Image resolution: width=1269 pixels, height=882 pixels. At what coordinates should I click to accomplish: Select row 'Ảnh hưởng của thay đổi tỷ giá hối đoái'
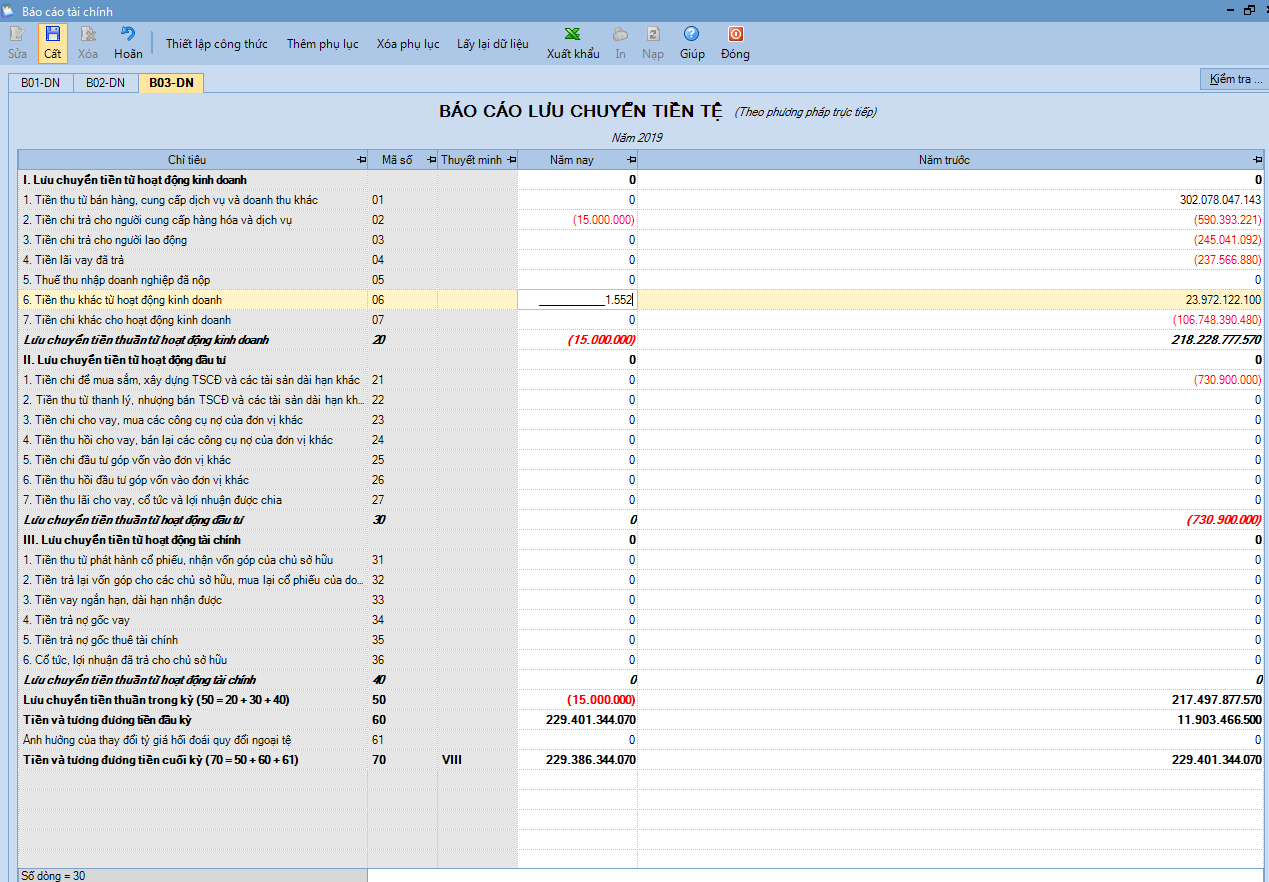pos(640,740)
